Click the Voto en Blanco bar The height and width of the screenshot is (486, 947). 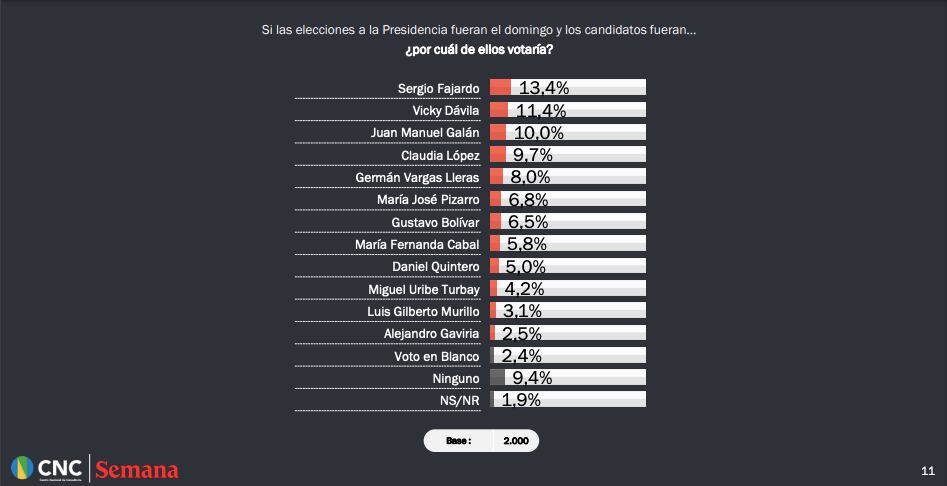567,355
